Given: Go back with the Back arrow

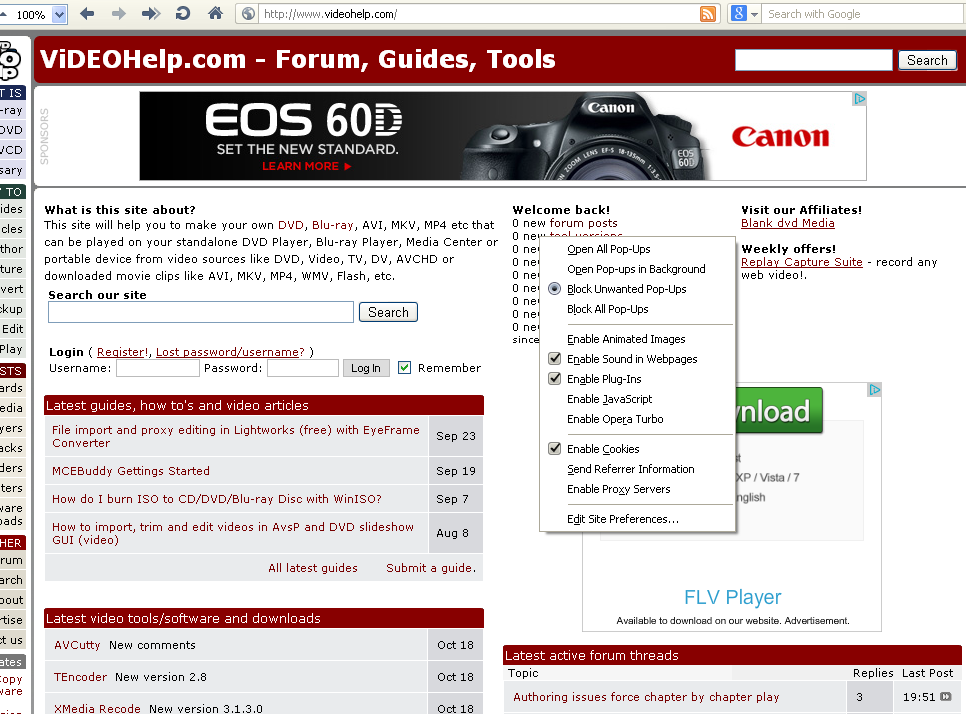Looking at the screenshot, I should [87, 14].
